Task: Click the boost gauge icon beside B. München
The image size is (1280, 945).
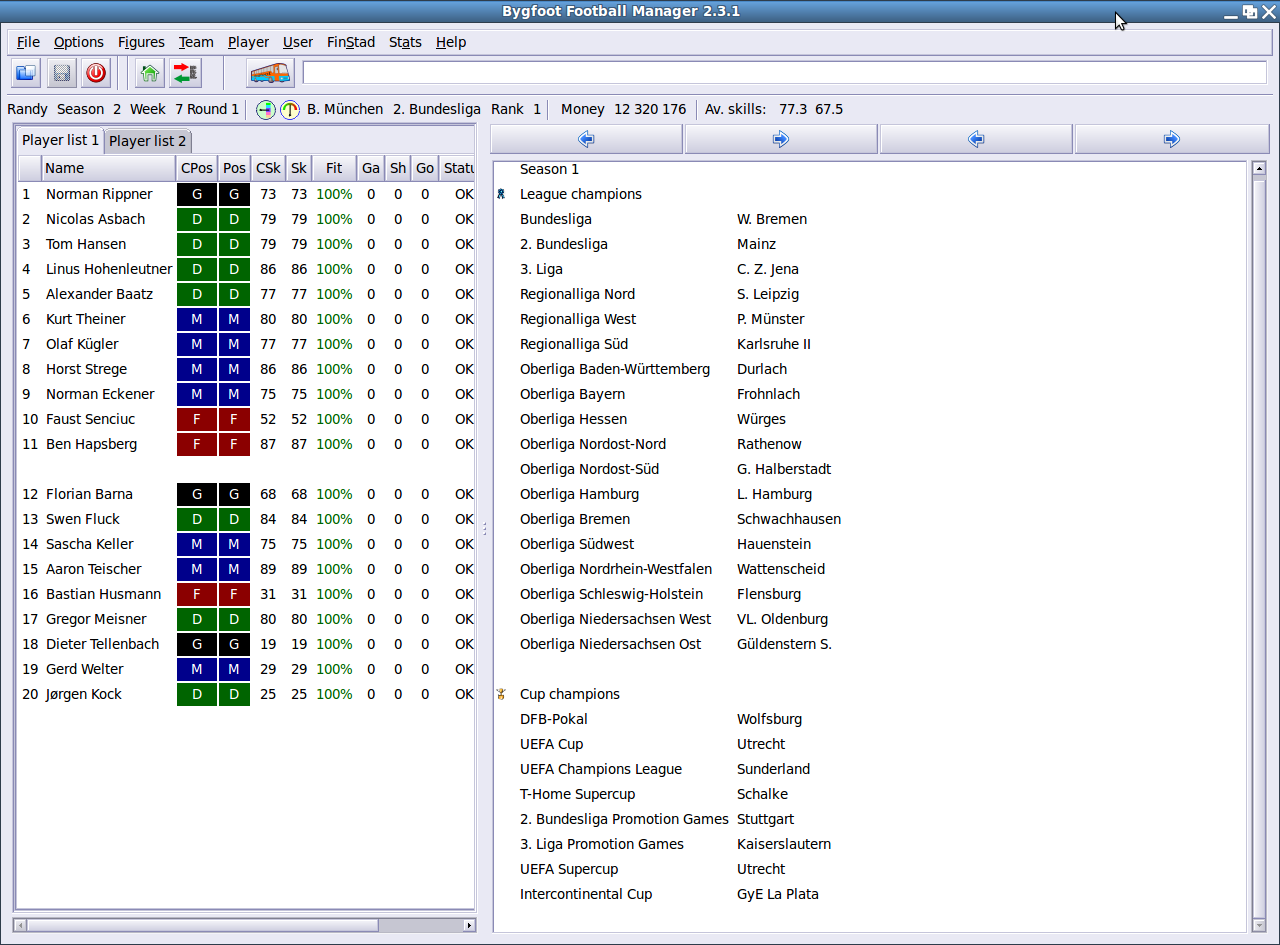Action: (x=290, y=110)
